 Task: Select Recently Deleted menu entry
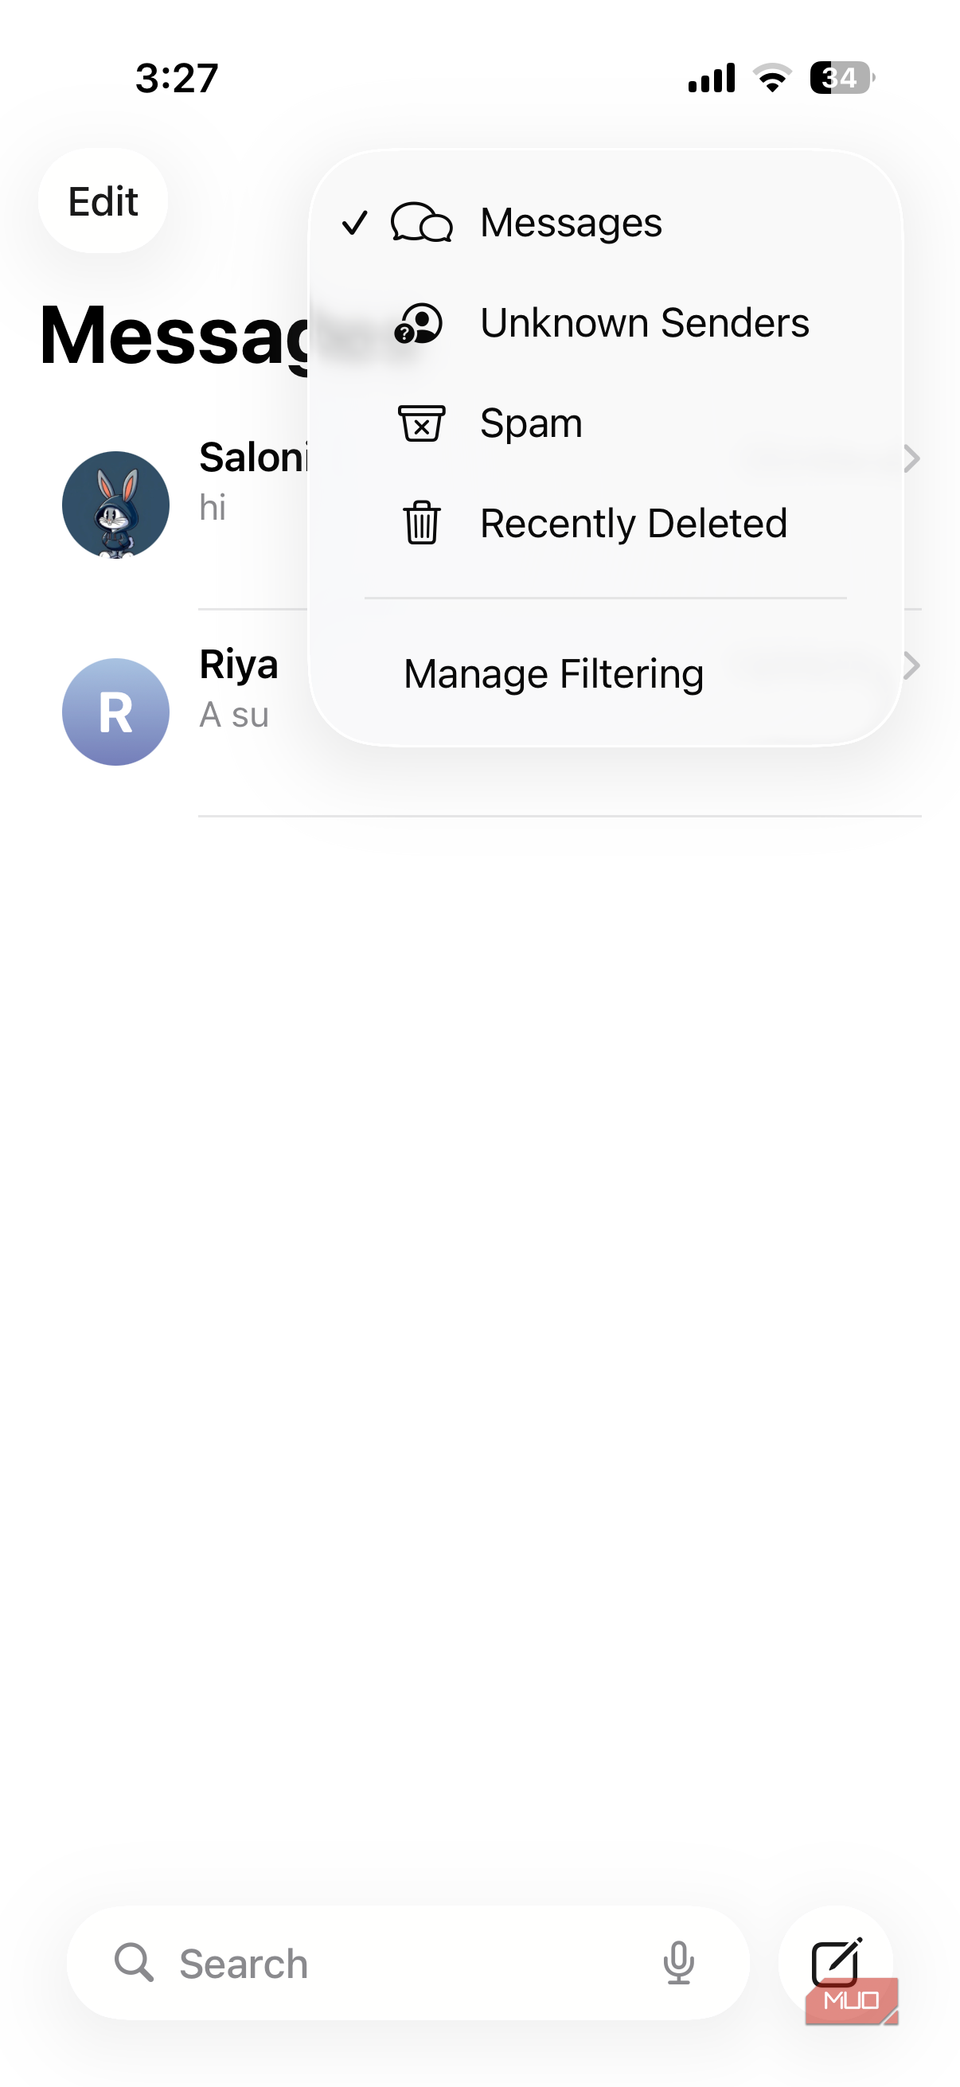[633, 524]
